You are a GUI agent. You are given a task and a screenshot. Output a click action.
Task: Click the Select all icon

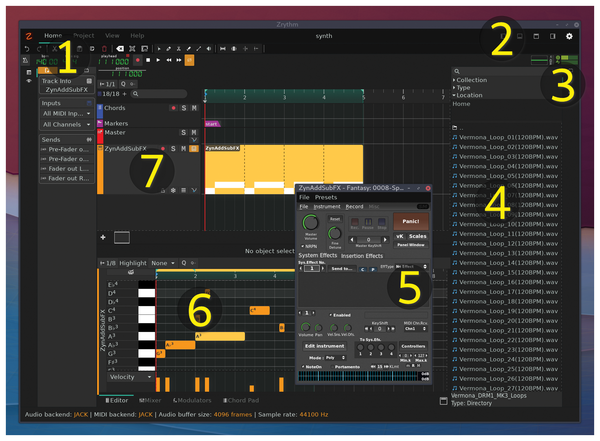132,49
